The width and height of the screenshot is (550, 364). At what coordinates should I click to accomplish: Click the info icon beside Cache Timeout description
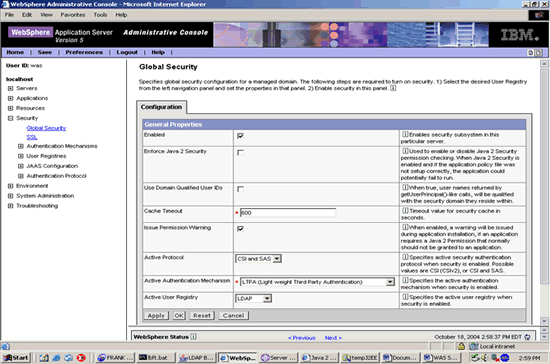pyautogui.click(x=405, y=210)
